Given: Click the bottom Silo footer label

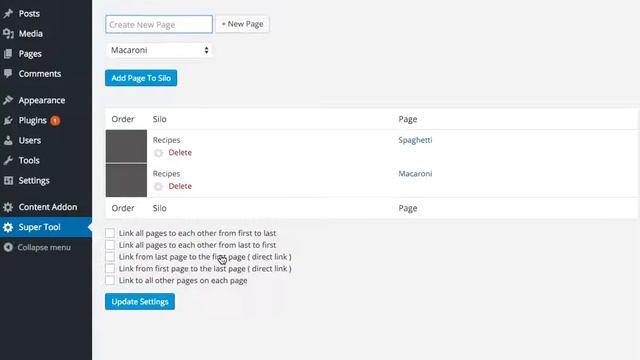Looking at the screenshot, I should pyautogui.click(x=160, y=208).
